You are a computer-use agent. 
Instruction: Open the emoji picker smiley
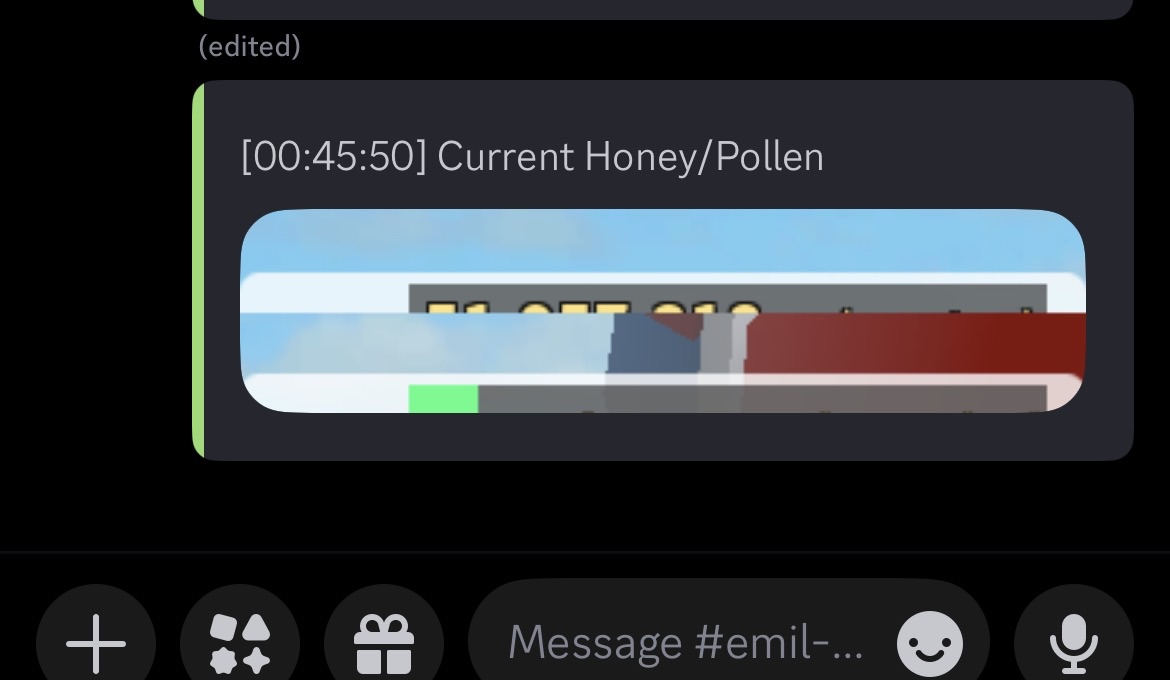[929, 643]
